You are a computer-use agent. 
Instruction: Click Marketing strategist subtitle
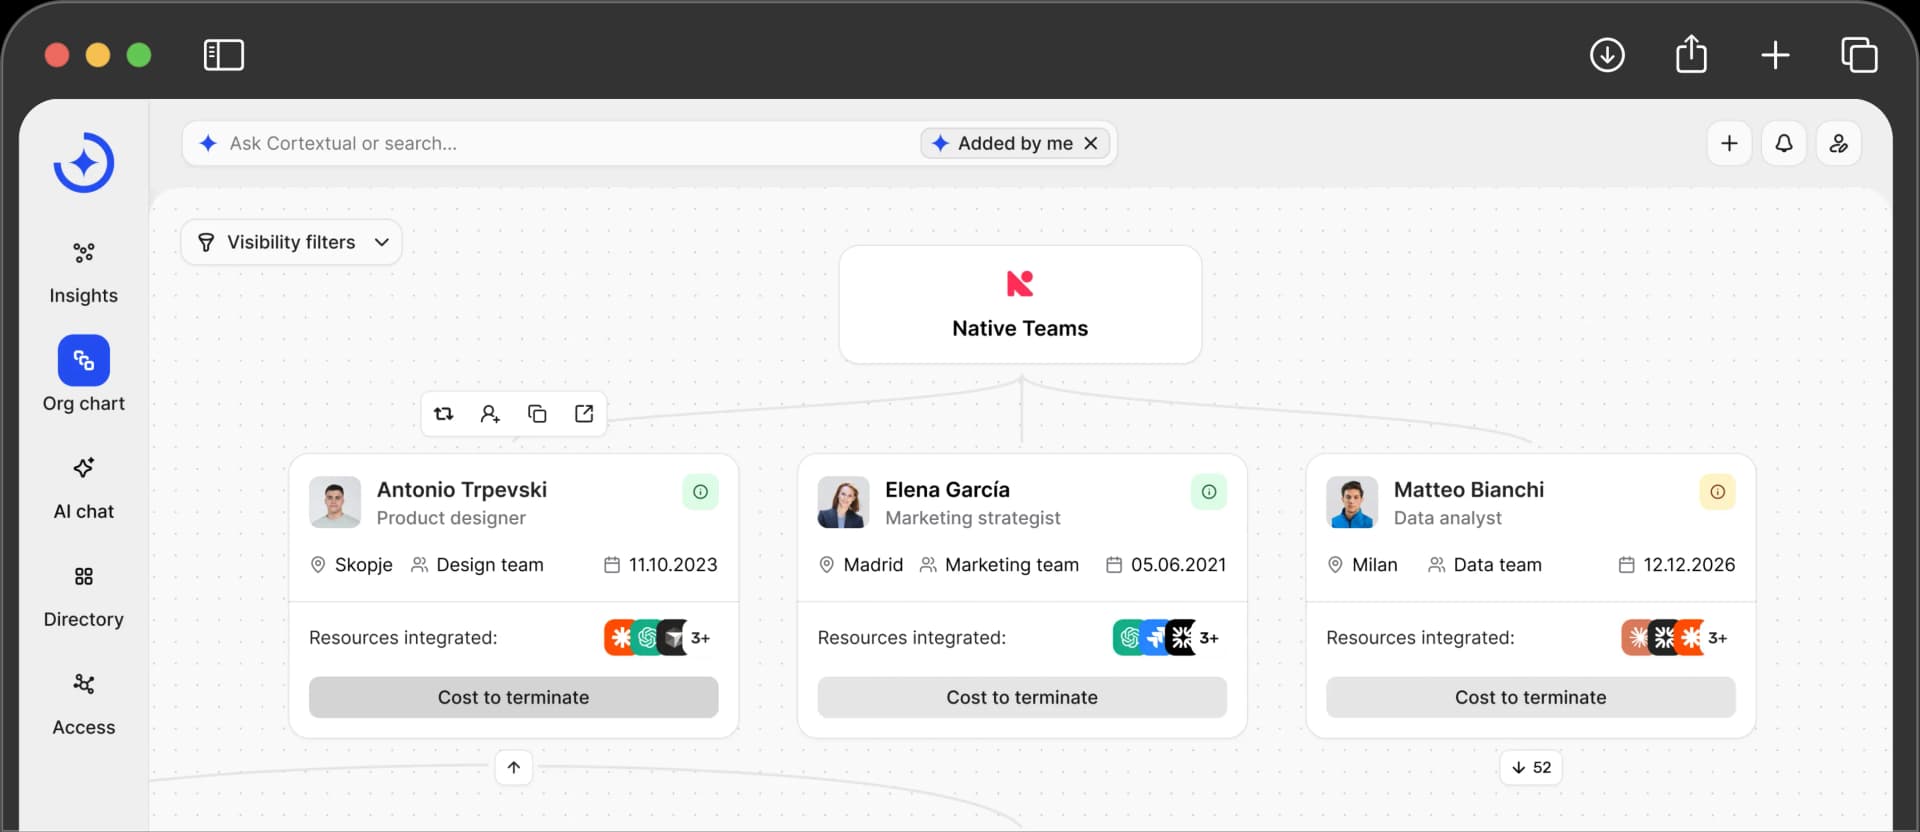[x=973, y=518]
